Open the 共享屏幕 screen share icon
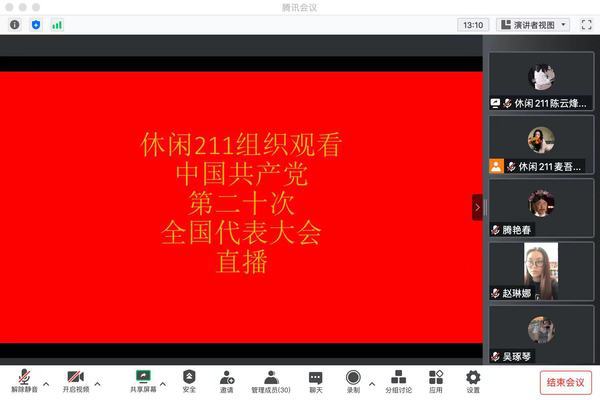Image resolution: width=600 pixels, height=400 pixels. pos(143,380)
